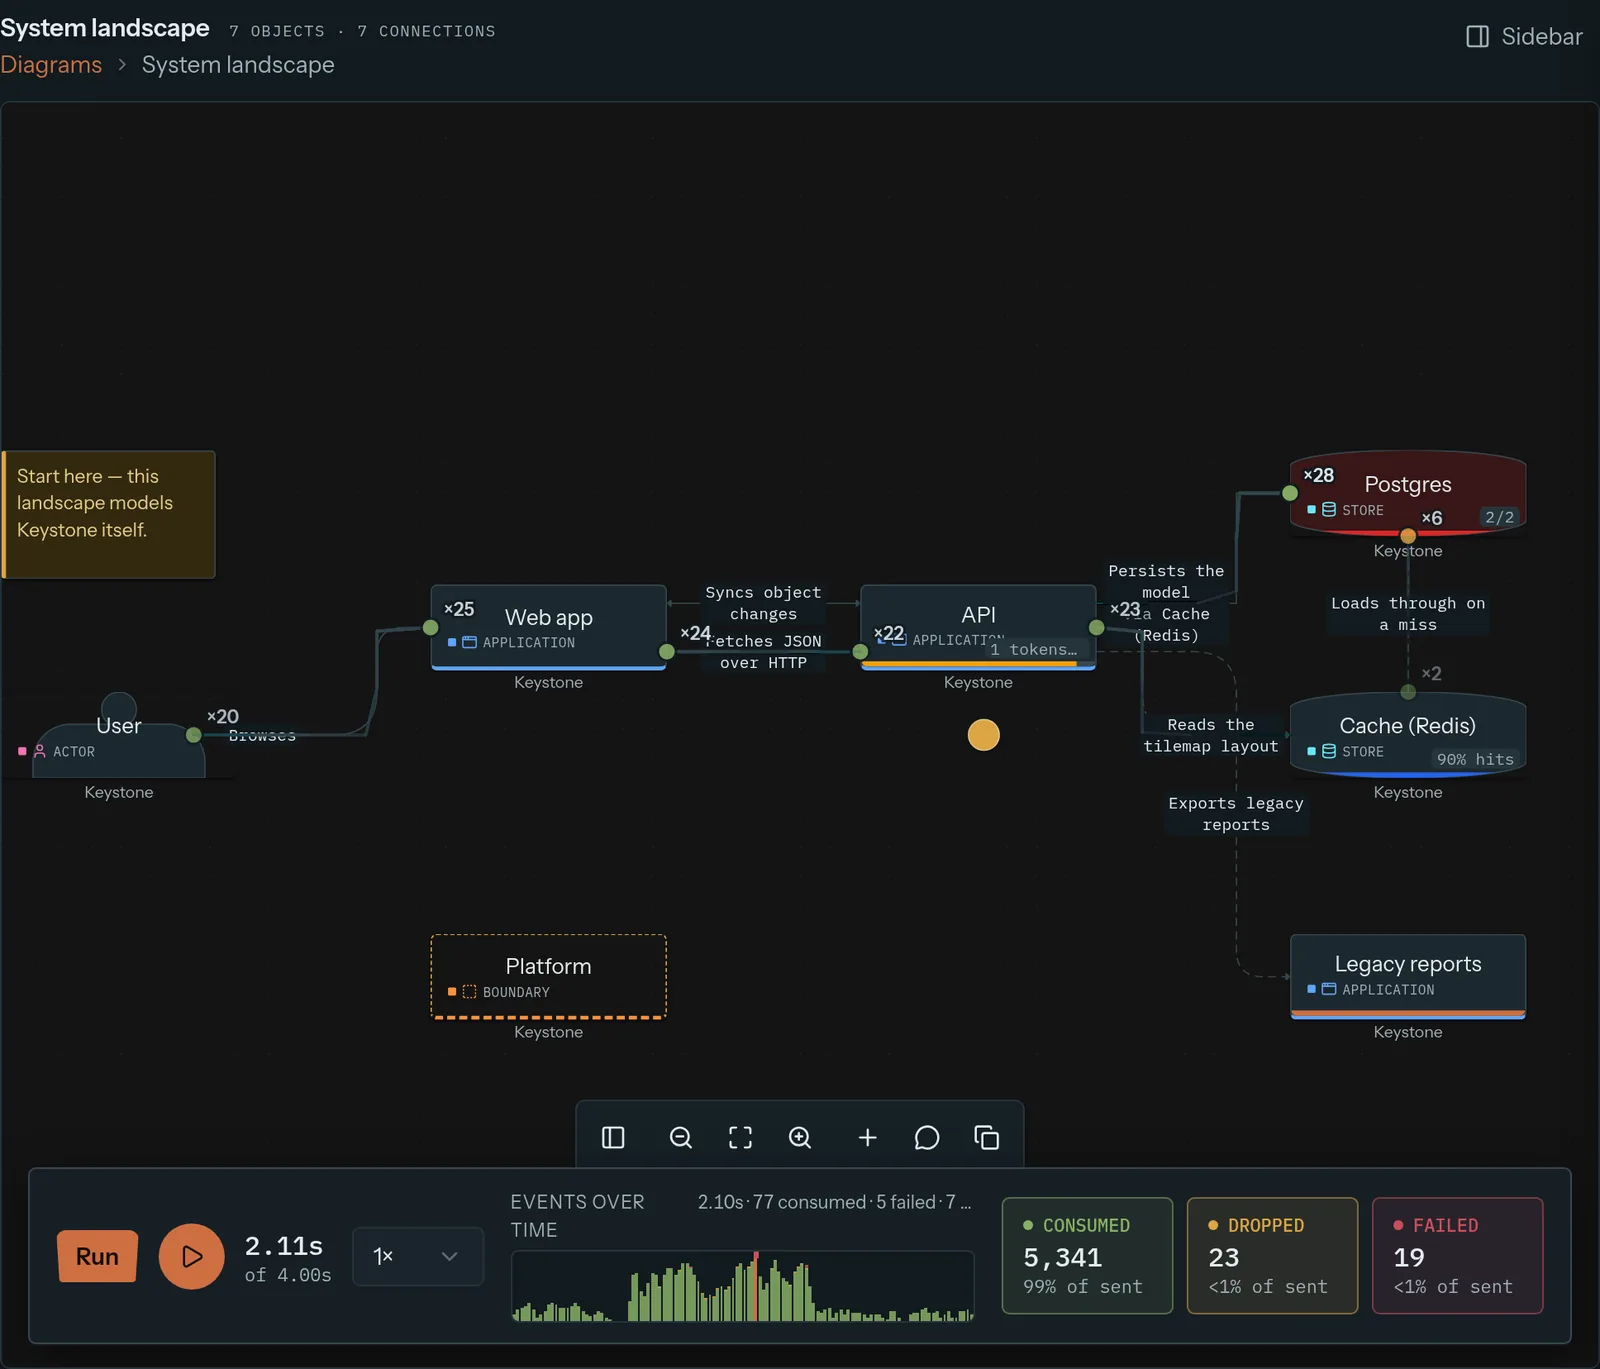The width and height of the screenshot is (1600, 1369).
Task: Click the "Reads the tilemap layout" label
Action: [x=1211, y=735]
